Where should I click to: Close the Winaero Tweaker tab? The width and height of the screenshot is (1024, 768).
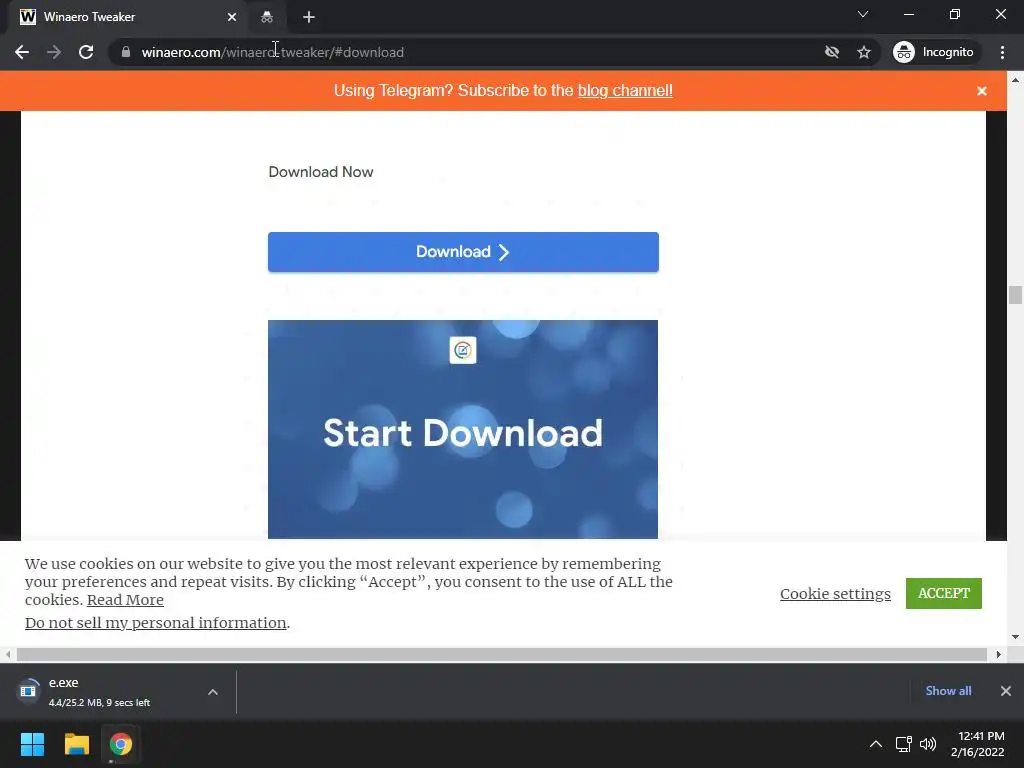click(232, 17)
